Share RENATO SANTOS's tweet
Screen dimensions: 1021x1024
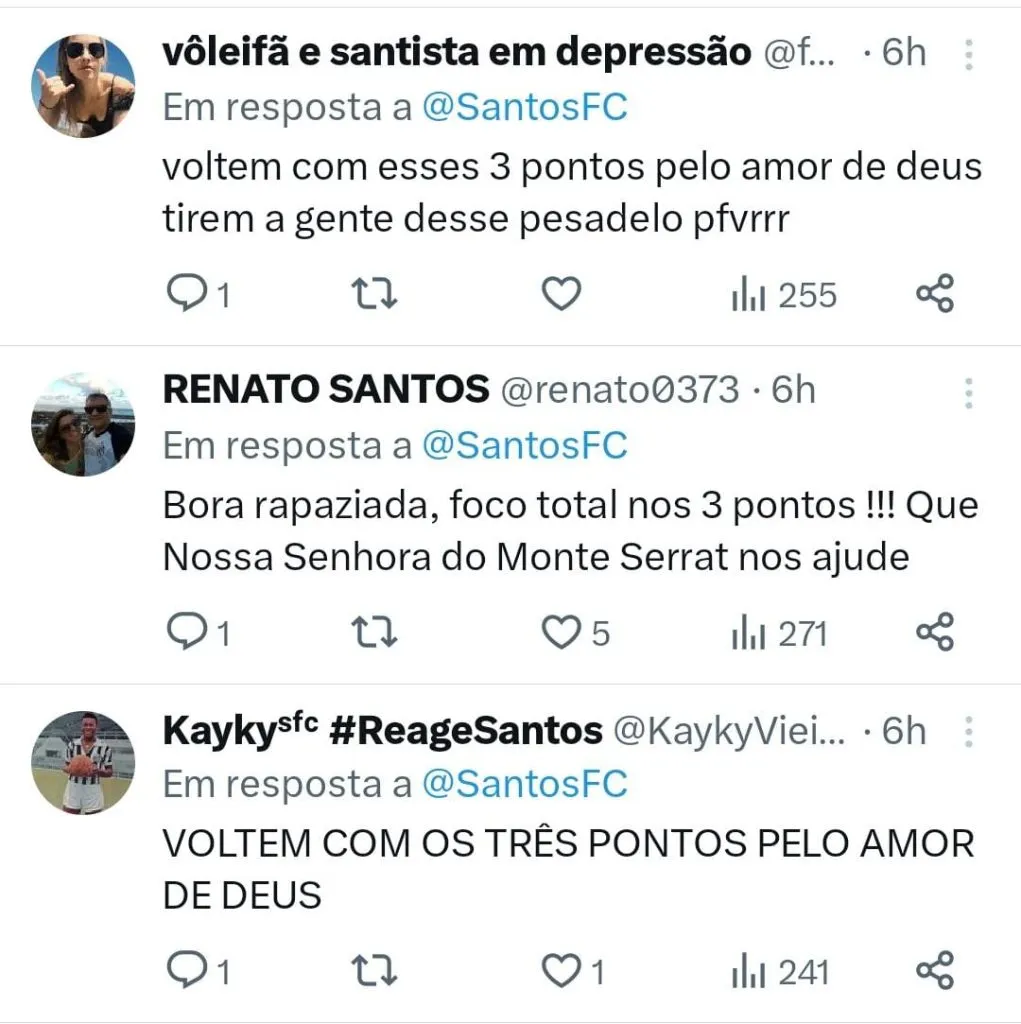pyautogui.click(x=935, y=633)
